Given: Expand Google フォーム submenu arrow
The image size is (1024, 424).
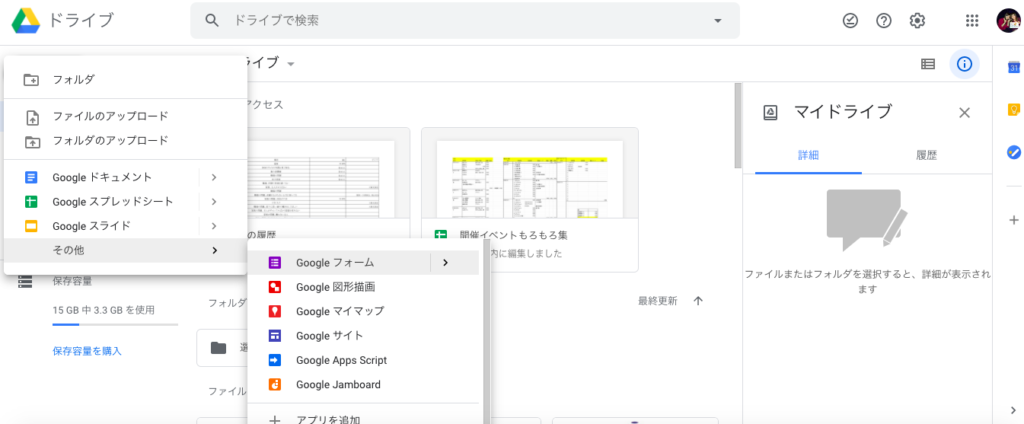Looking at the screenshot, I should pyautogui.click(x=445, y=263).
